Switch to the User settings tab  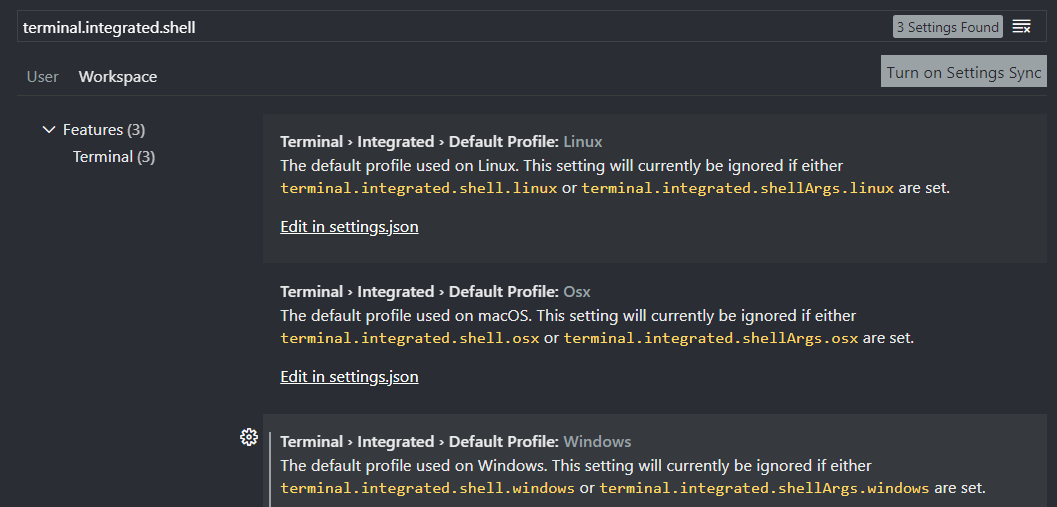[43, 76]
